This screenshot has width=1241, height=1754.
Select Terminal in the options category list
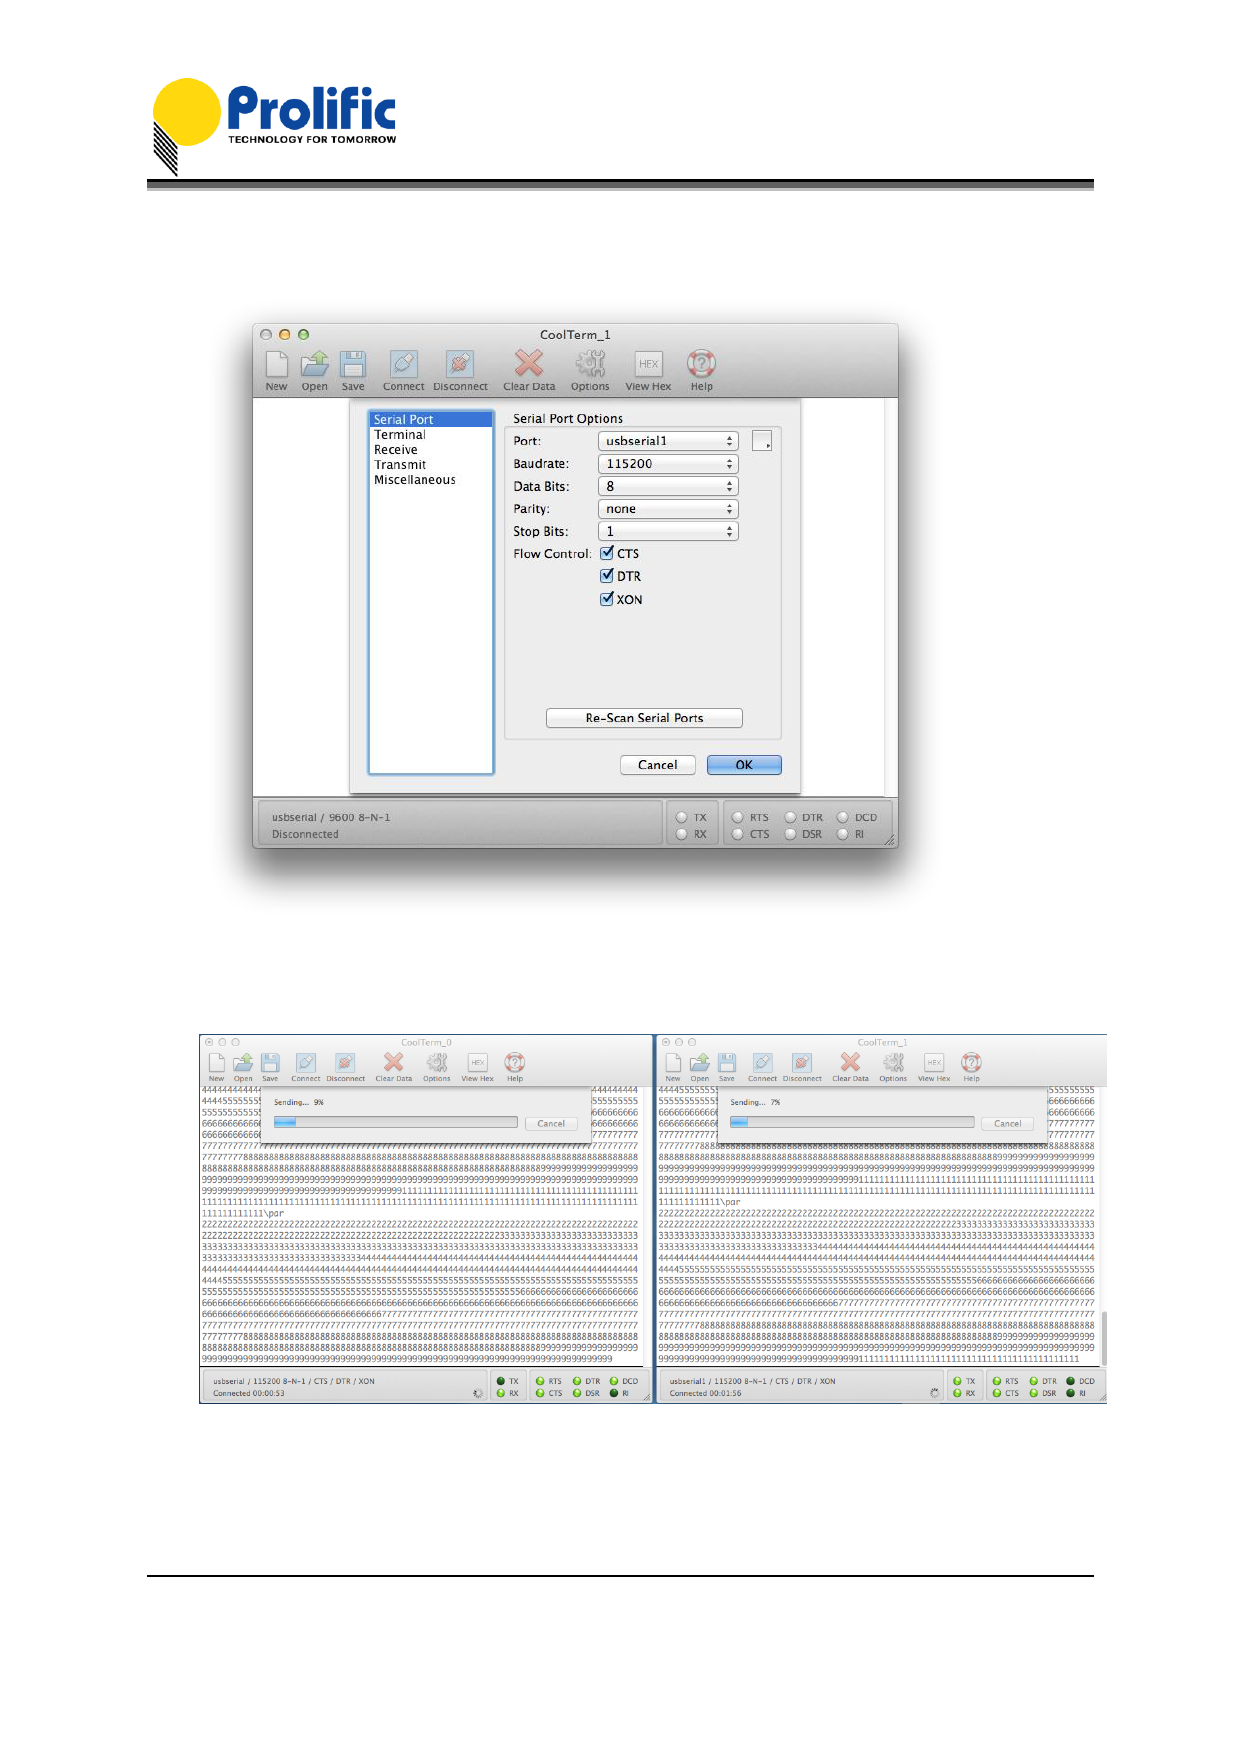point(400,435)
